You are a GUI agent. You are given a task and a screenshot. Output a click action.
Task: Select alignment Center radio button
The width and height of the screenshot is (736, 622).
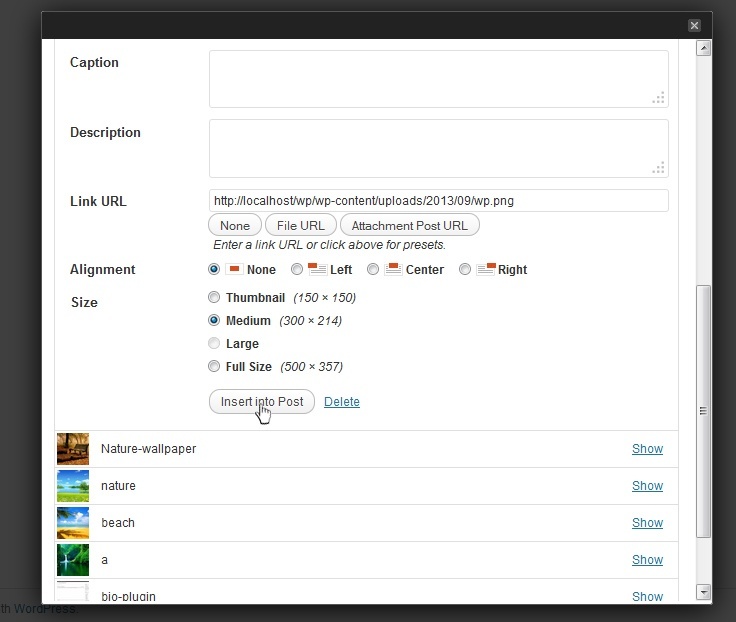point(373,269)
